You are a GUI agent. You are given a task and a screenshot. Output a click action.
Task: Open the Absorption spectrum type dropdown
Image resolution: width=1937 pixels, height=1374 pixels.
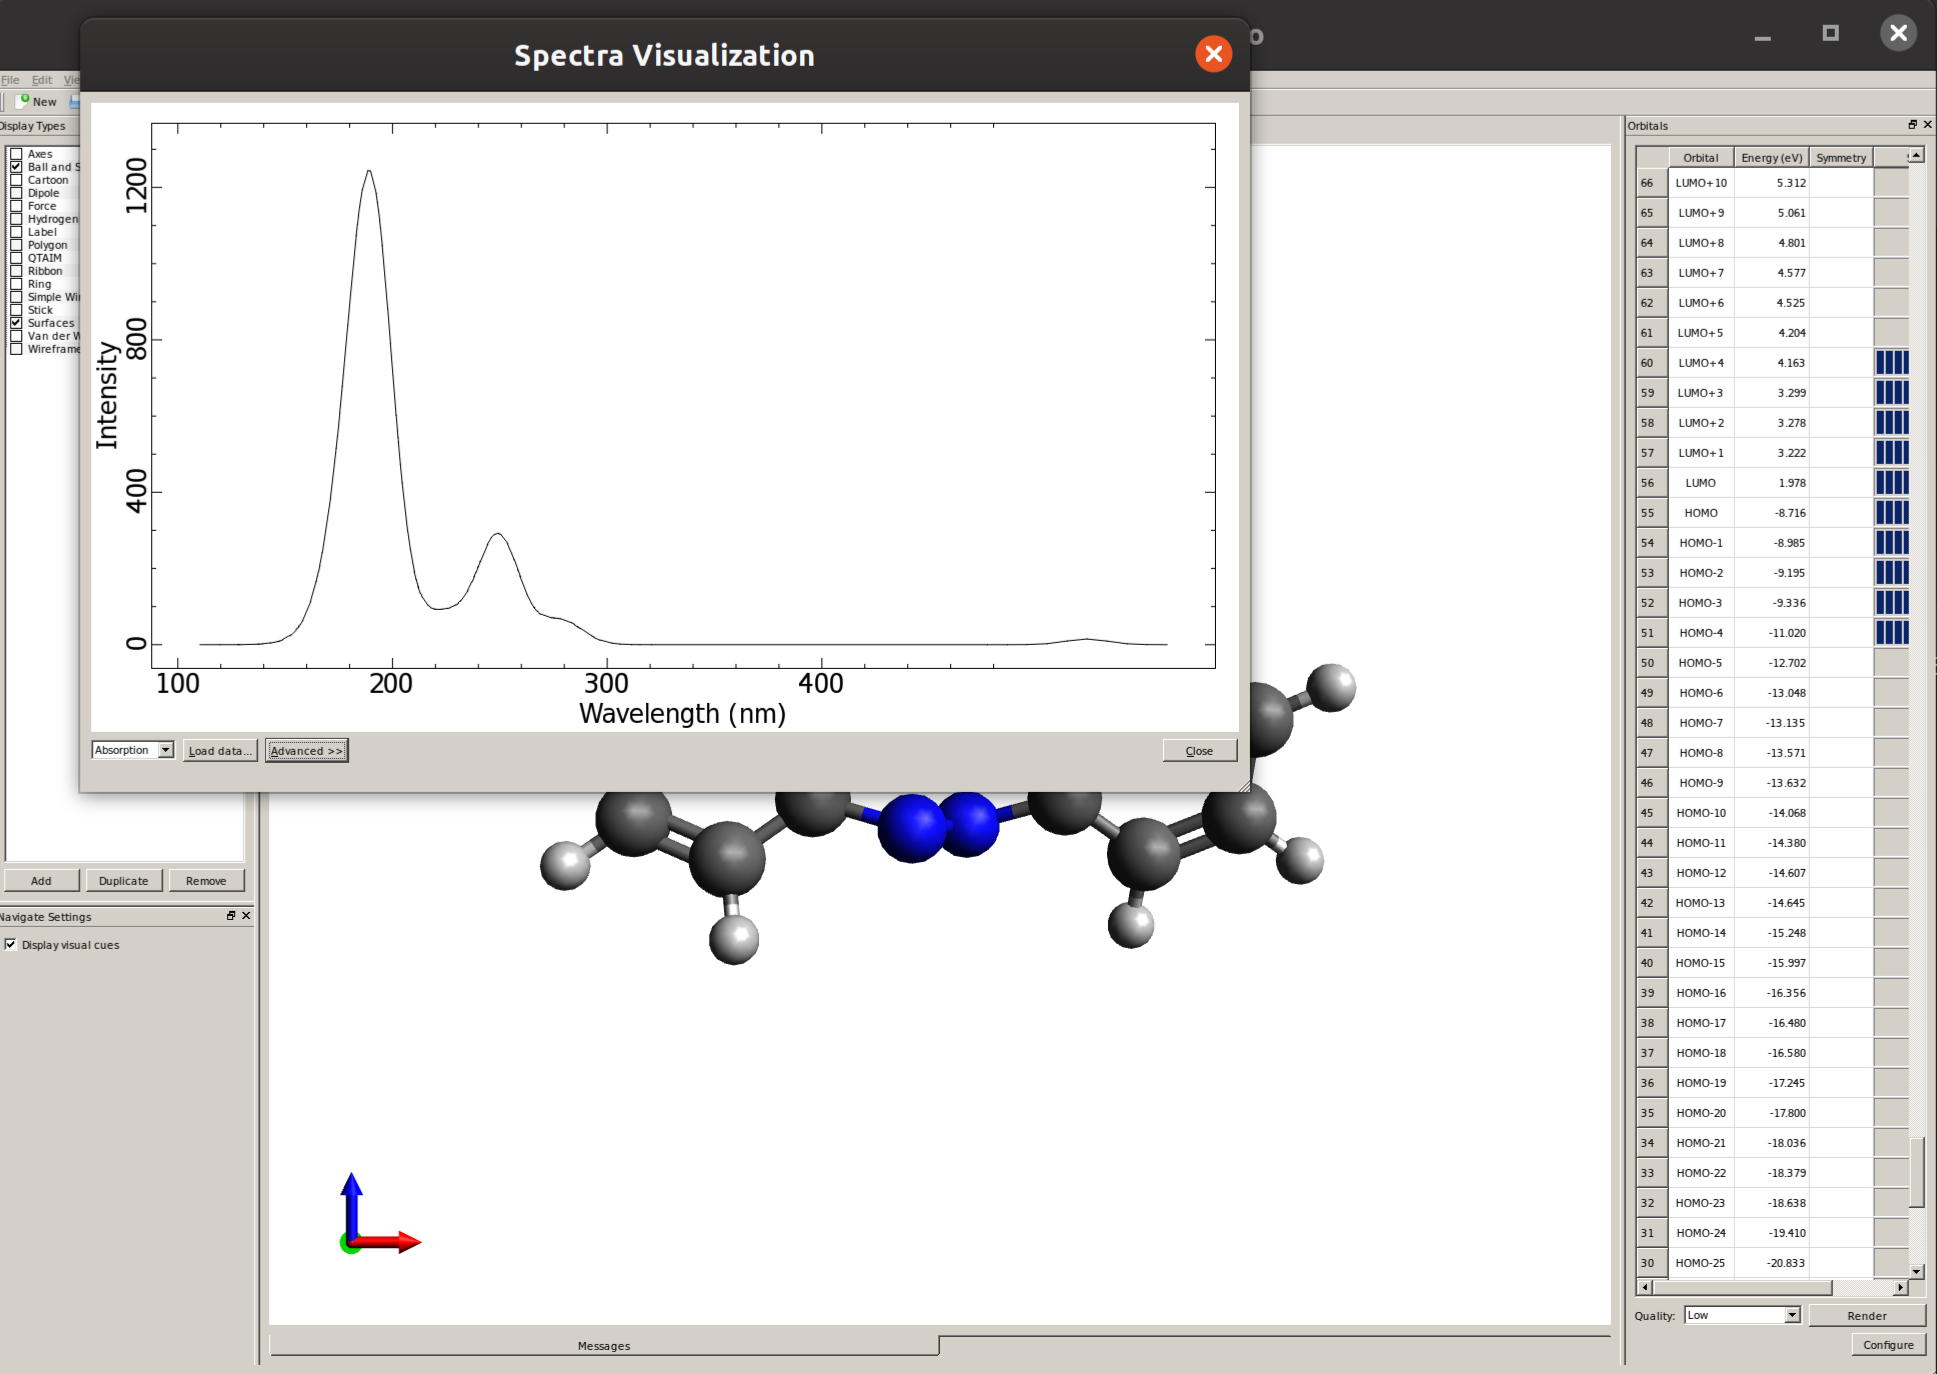133,750
